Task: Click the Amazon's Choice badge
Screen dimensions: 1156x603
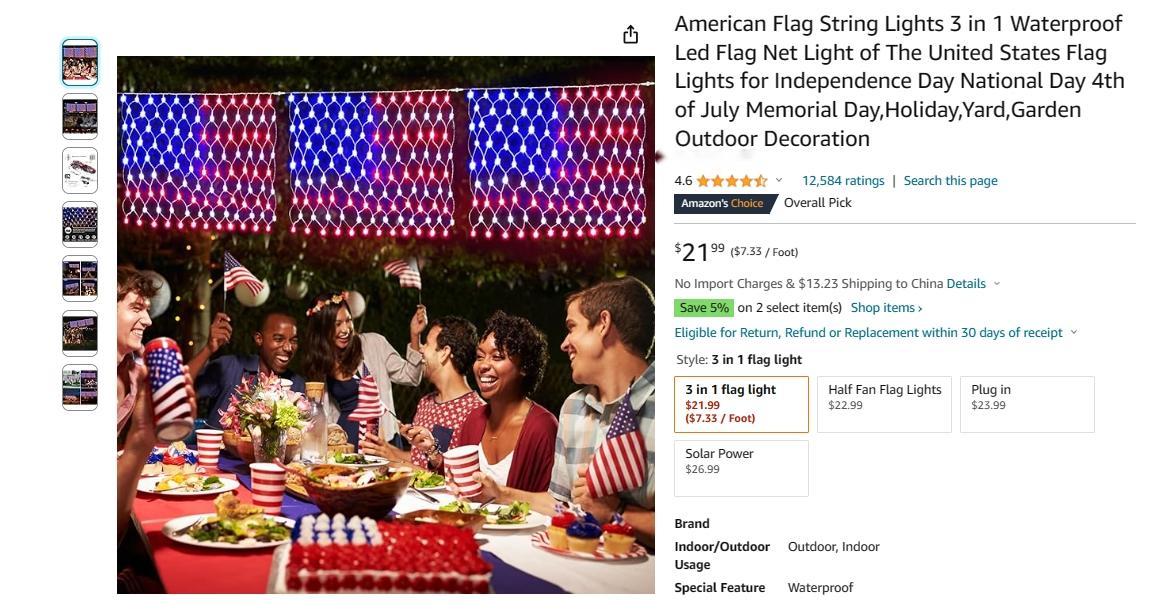Action: [724, 203]
